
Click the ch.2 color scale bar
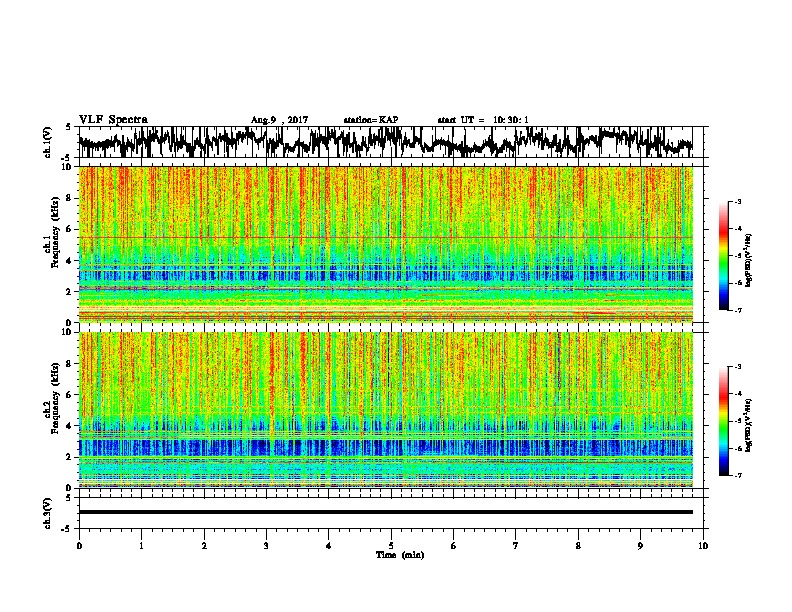click(x=724, y=421)
